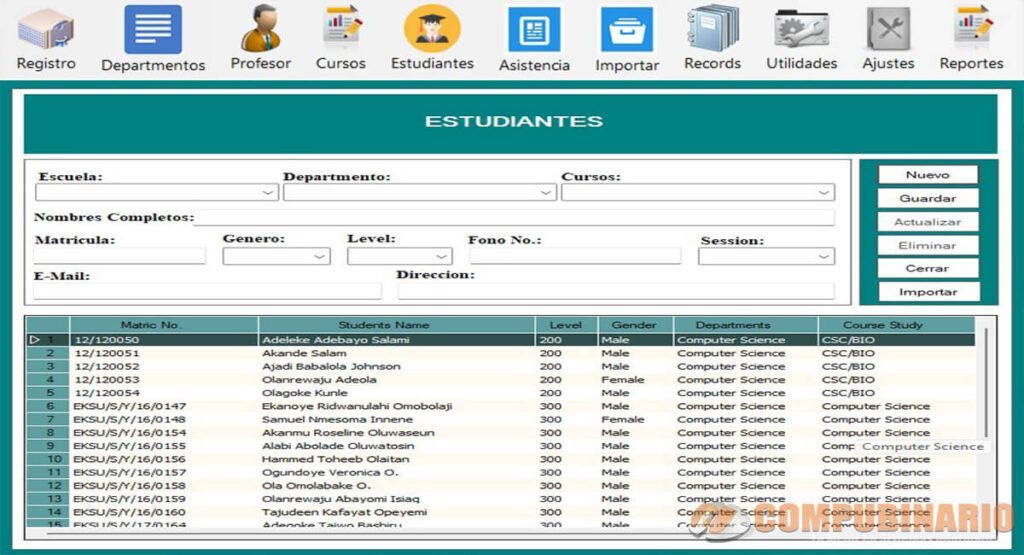
Task: Click the Eliminar button
Action: click(x=928, y=246)
